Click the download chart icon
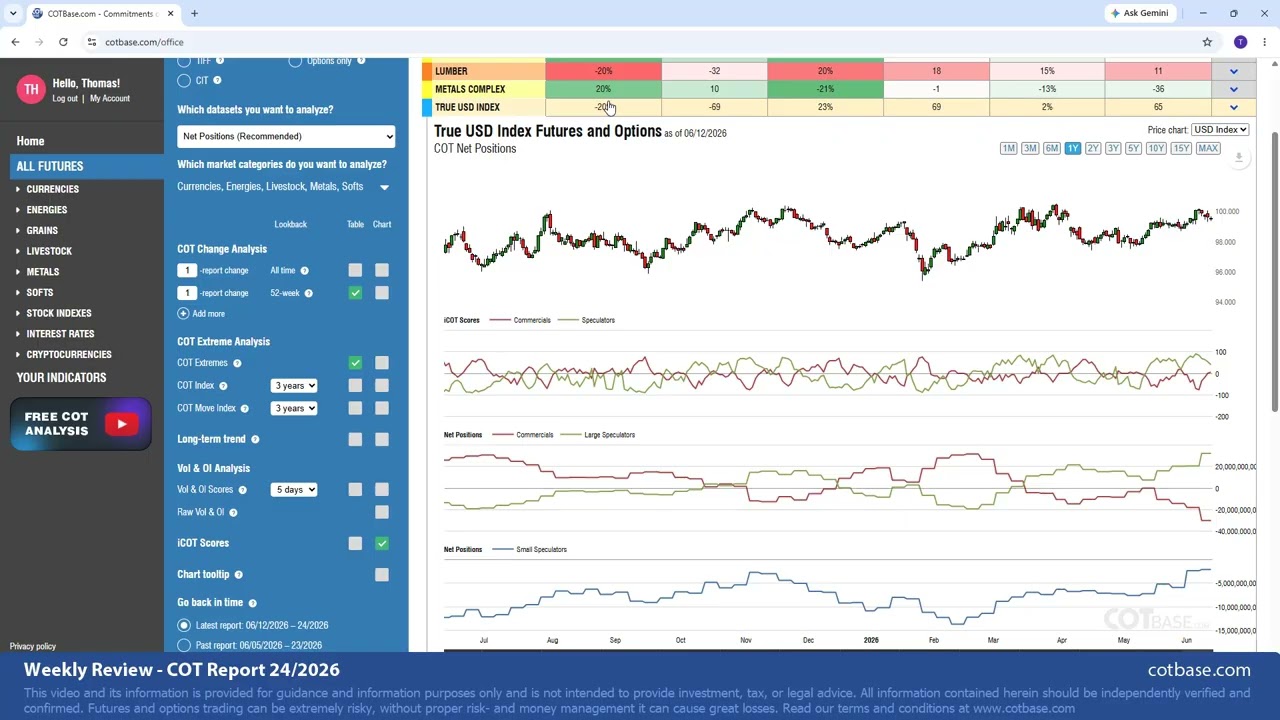Screen dimensions: 1280x720 tap(1238, 158)
